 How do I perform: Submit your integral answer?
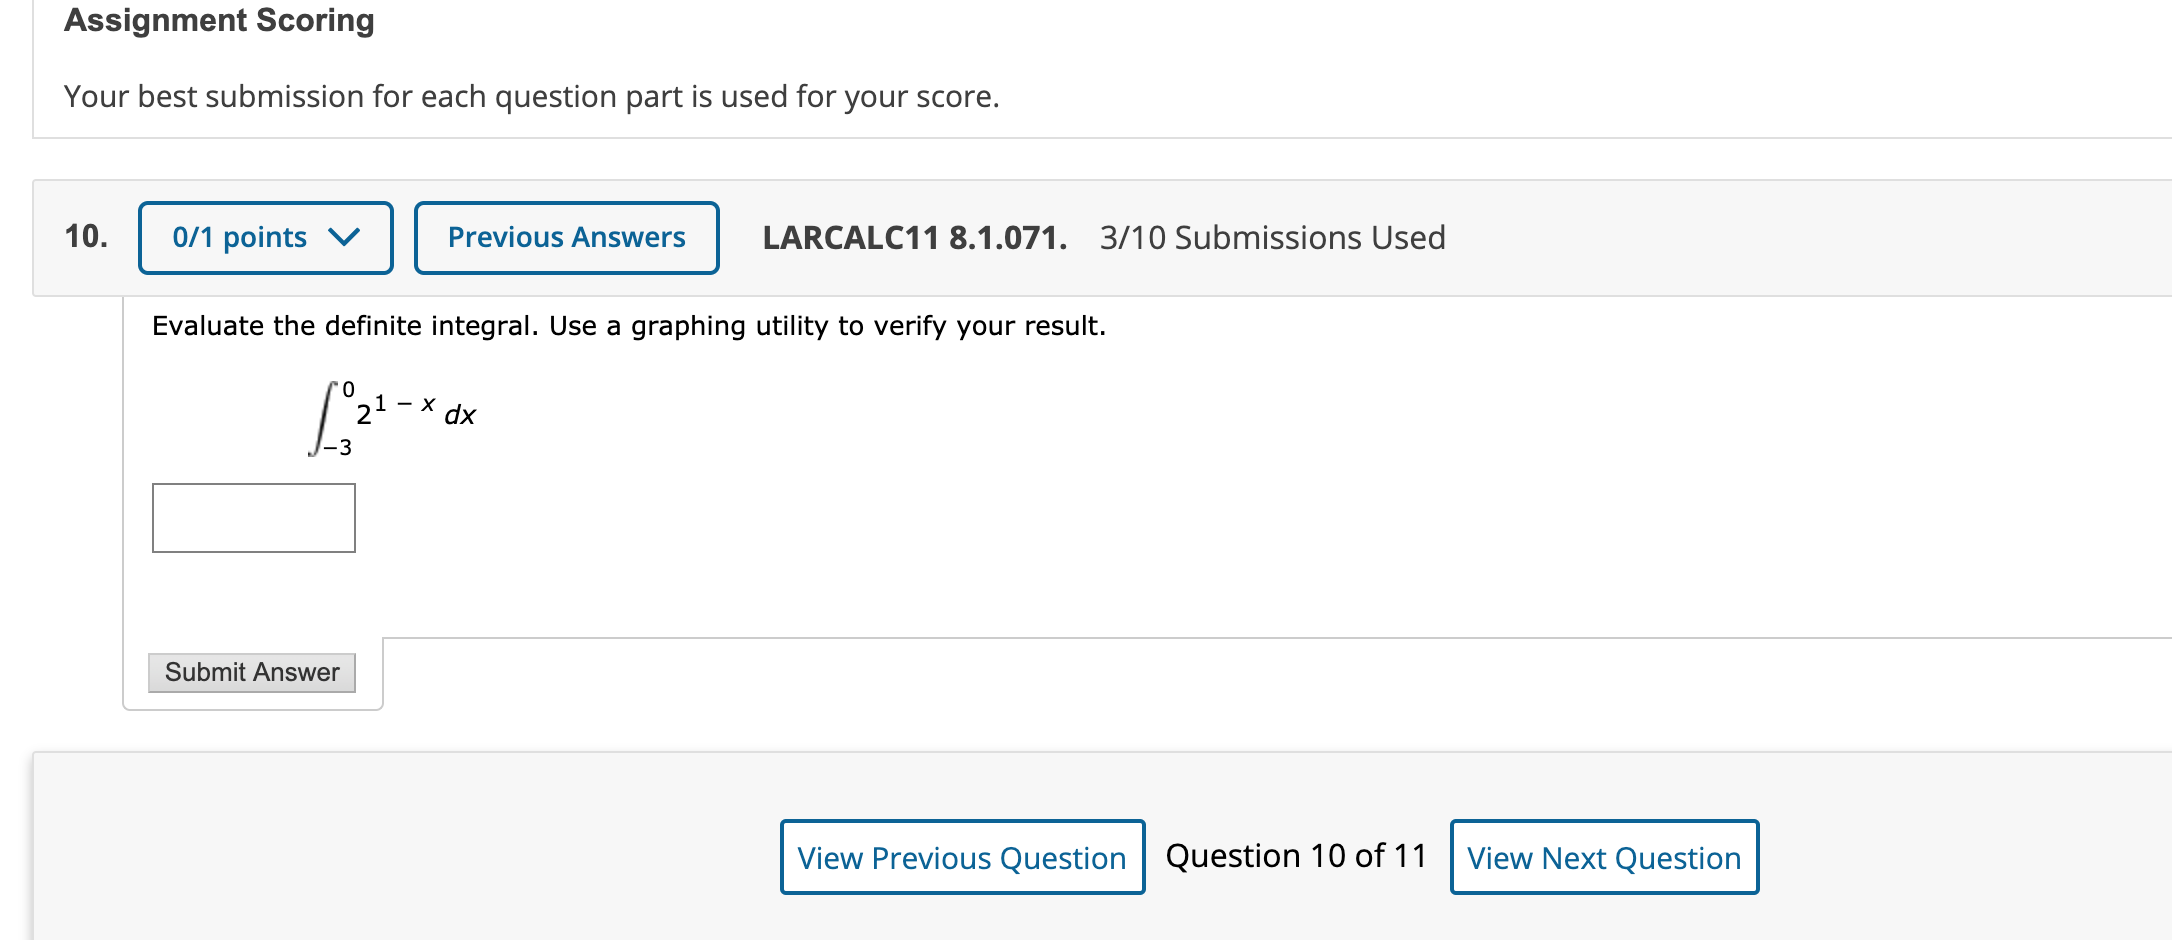pos(251,672)
